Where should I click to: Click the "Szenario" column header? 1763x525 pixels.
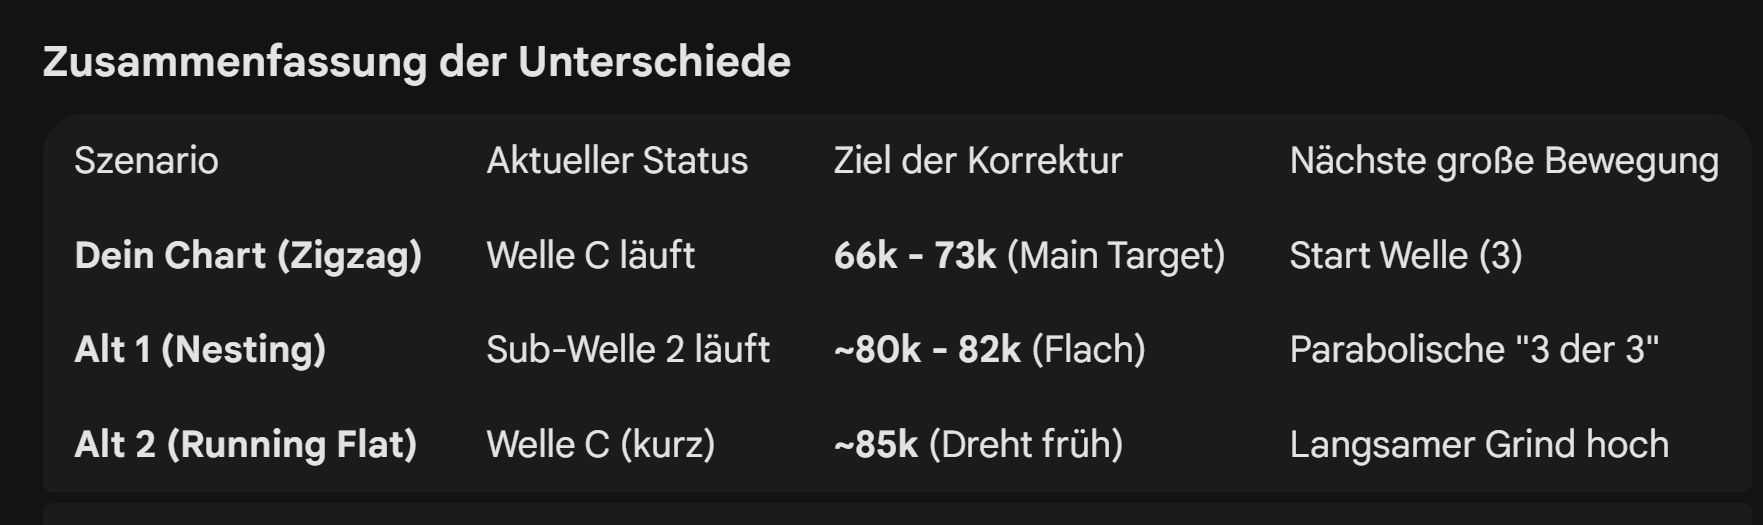click(x=146, y=161)
